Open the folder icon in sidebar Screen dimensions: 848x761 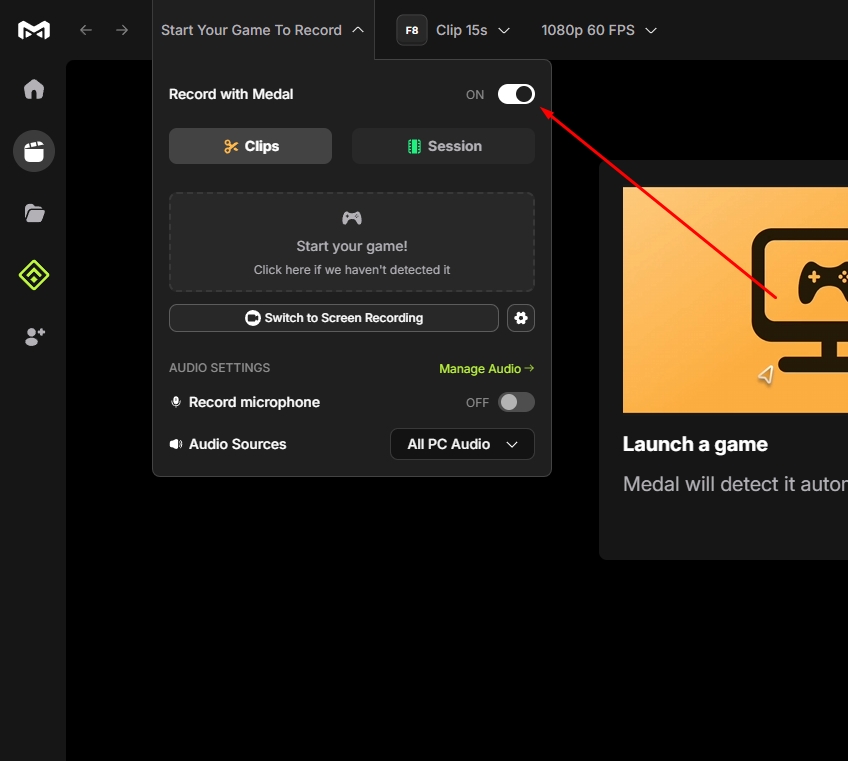pos(34,213)
